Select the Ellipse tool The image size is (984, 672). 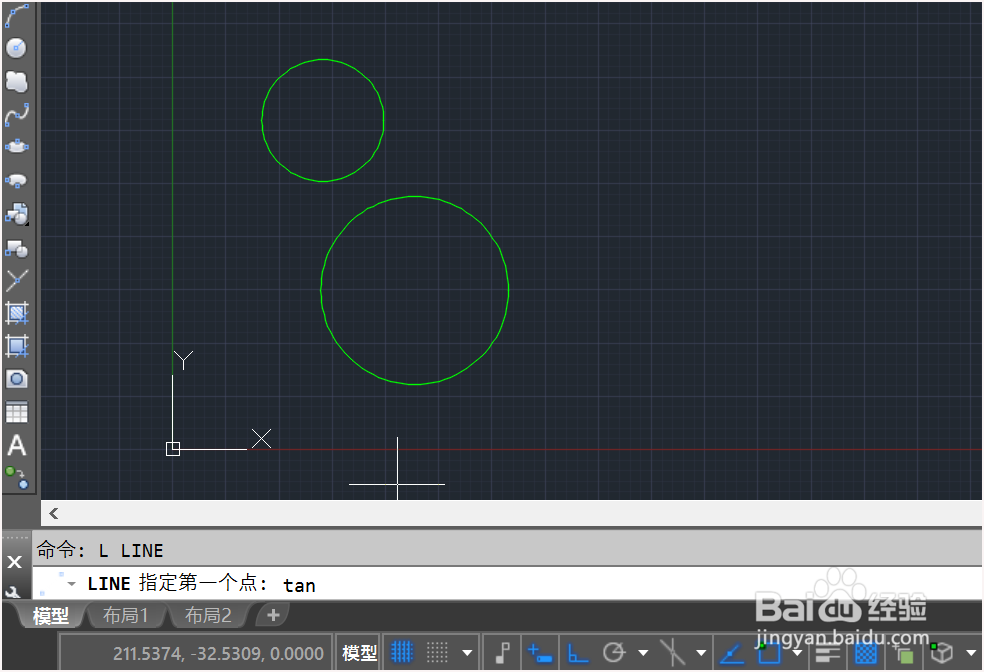[16, 147]
